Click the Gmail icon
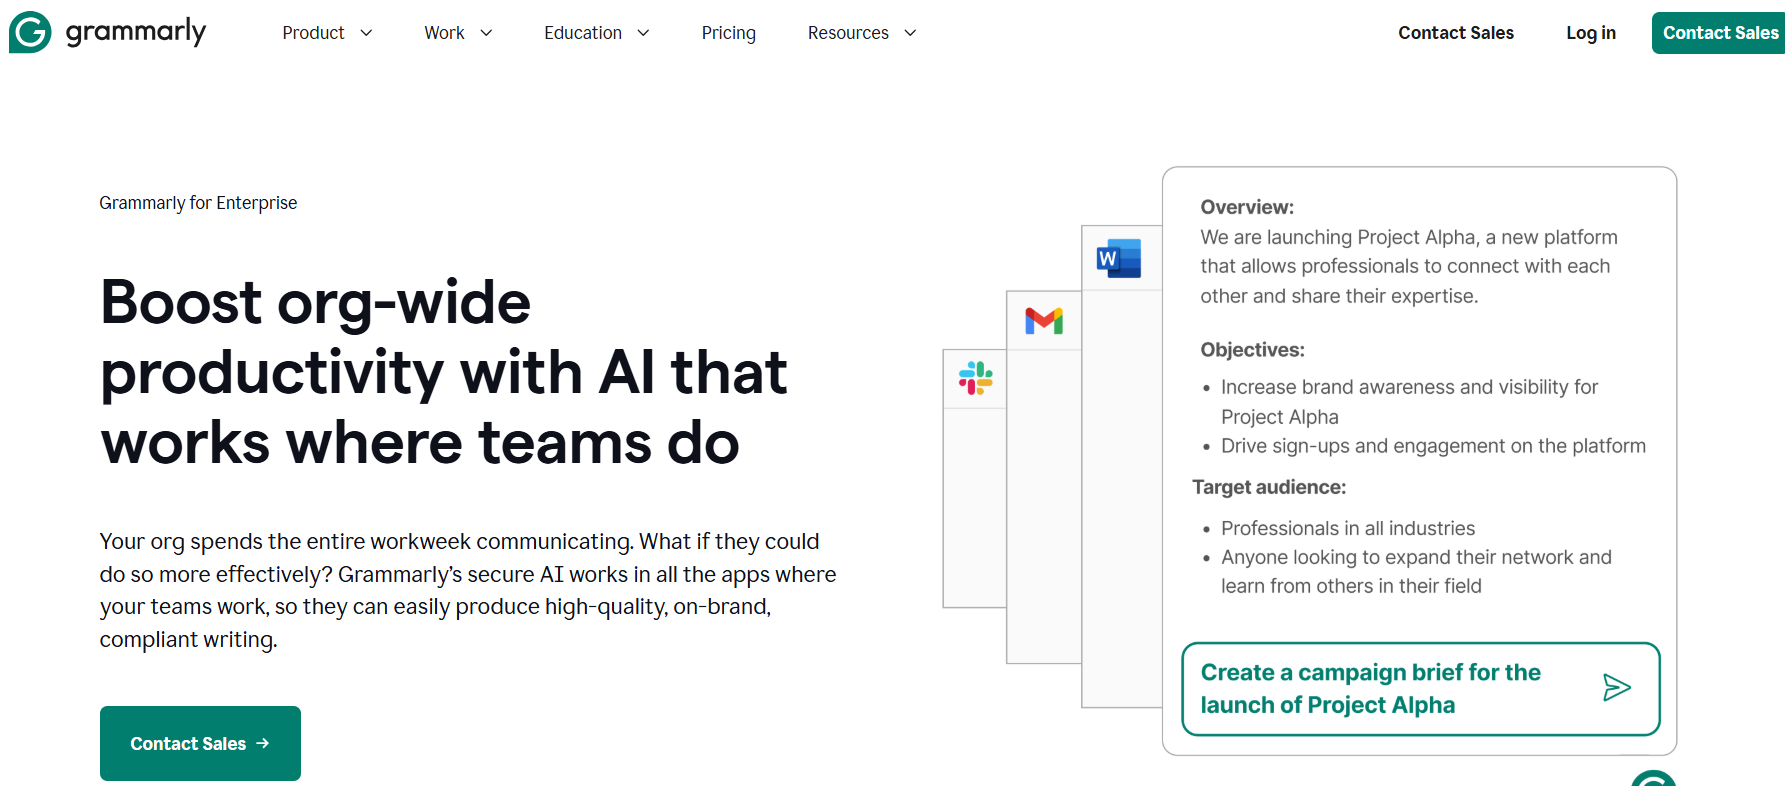1785x786 pixels. pos(1044,321)
